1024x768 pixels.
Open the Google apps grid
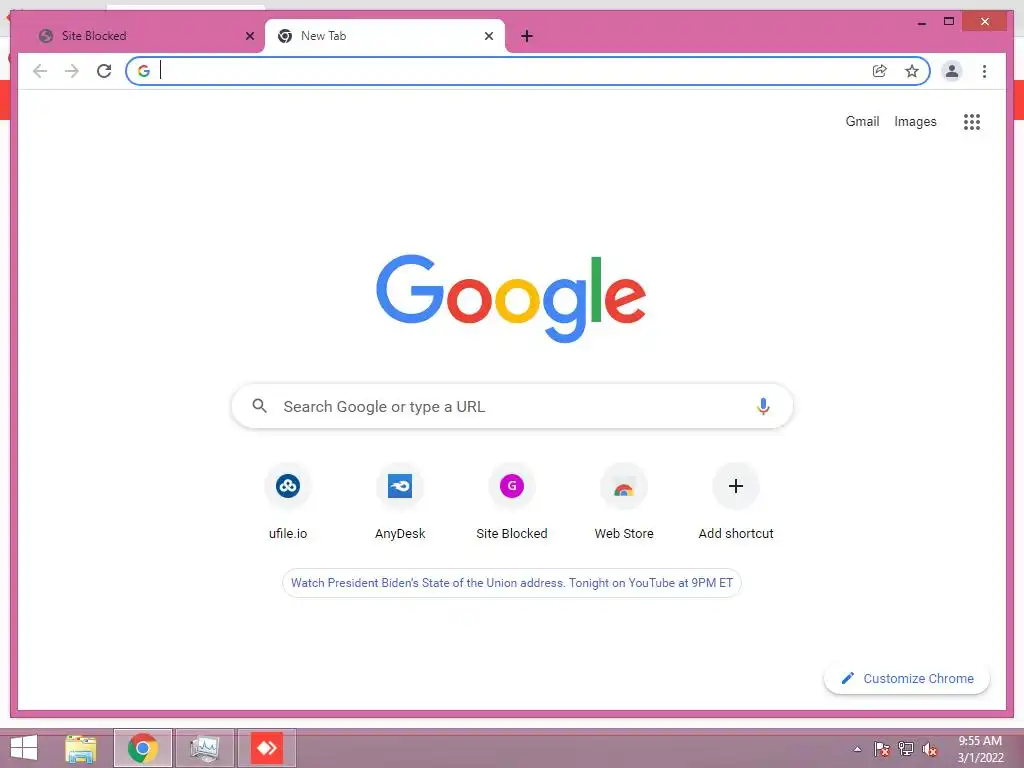[x=972, y=121]
